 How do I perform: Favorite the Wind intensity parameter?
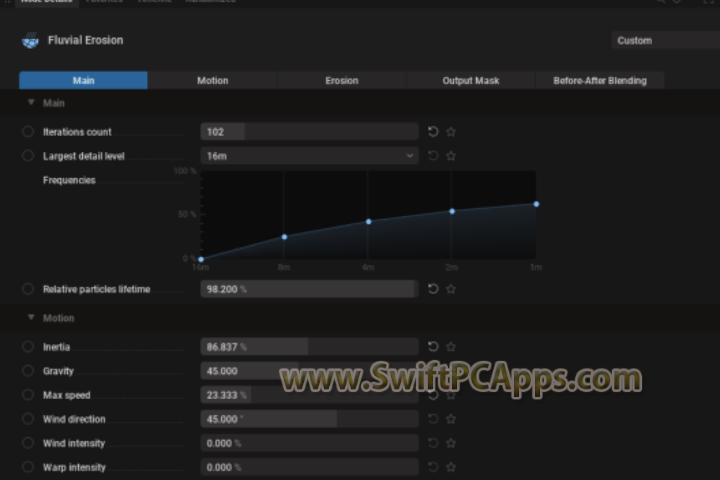tap(451, 443)
